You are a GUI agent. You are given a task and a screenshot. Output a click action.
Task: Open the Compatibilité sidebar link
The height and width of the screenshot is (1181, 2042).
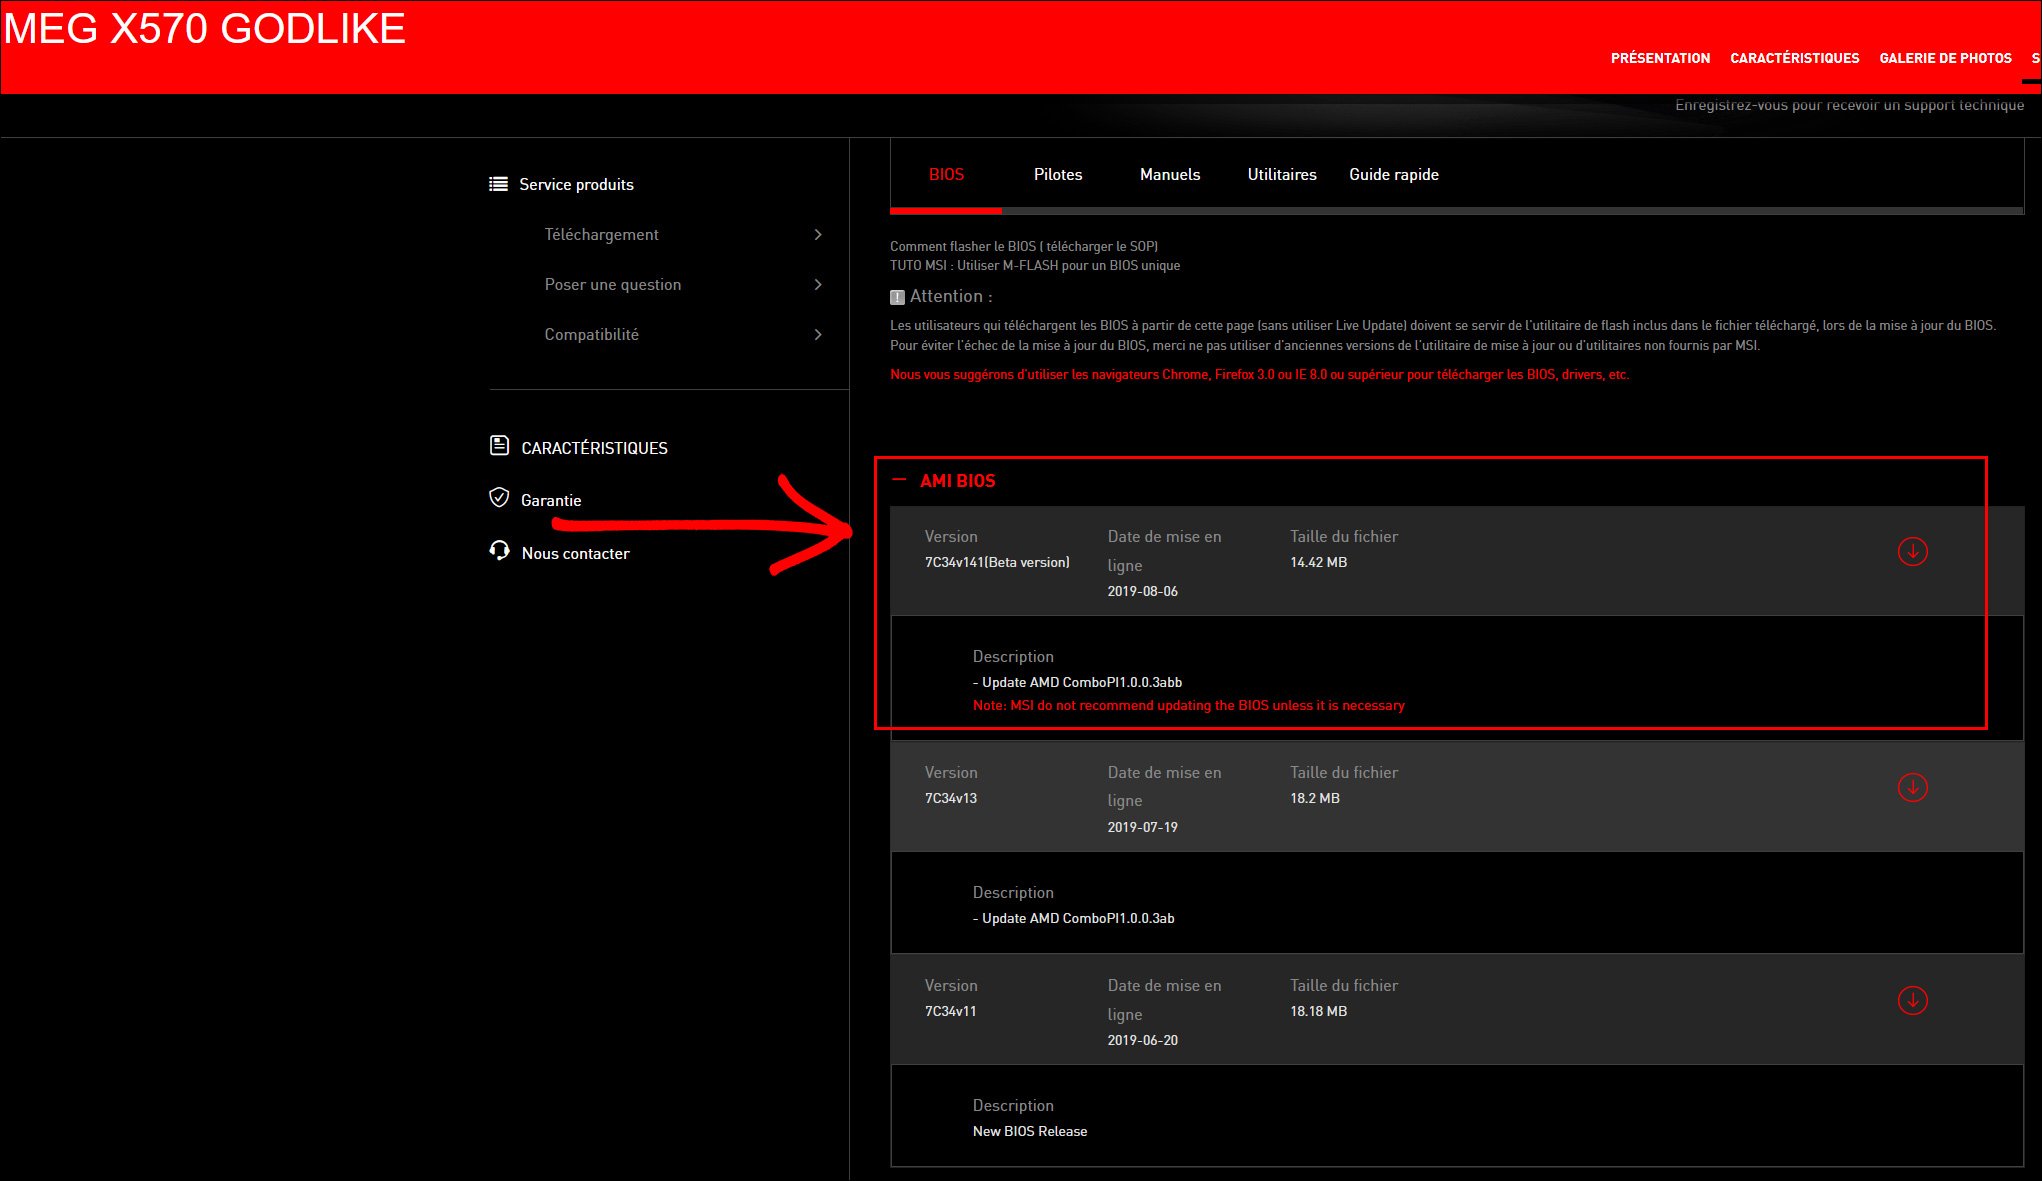coord(591,334)
